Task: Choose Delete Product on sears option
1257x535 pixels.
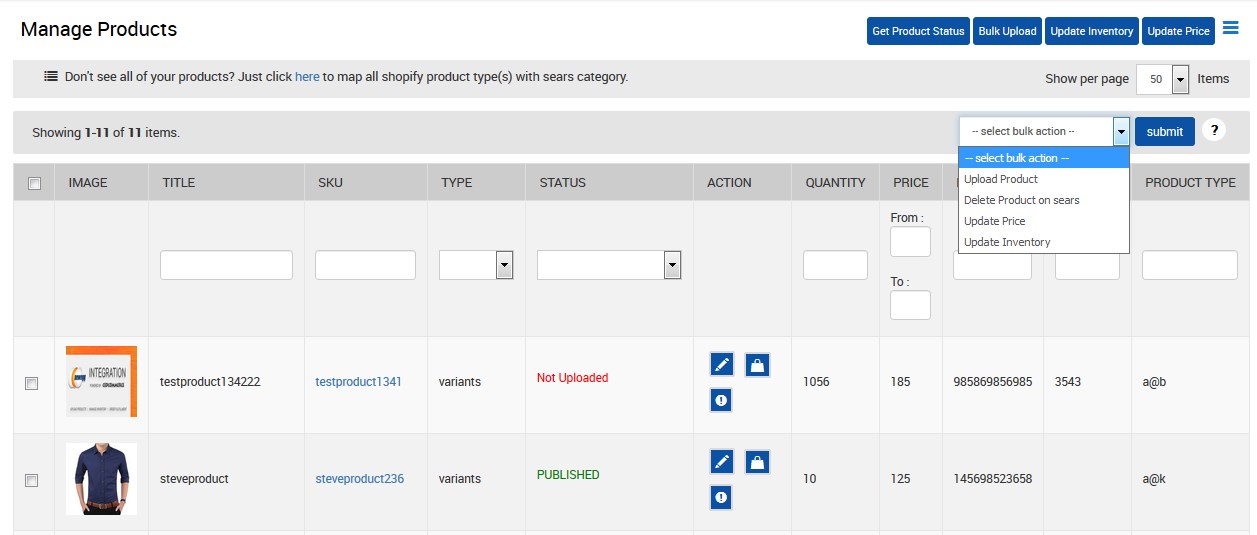Action: point(1044,200)
